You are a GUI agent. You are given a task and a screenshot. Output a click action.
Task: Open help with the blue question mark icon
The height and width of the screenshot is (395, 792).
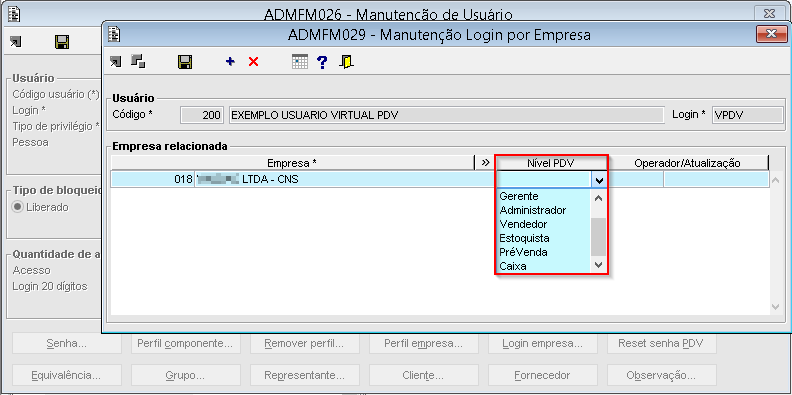(x=322, y=62)
